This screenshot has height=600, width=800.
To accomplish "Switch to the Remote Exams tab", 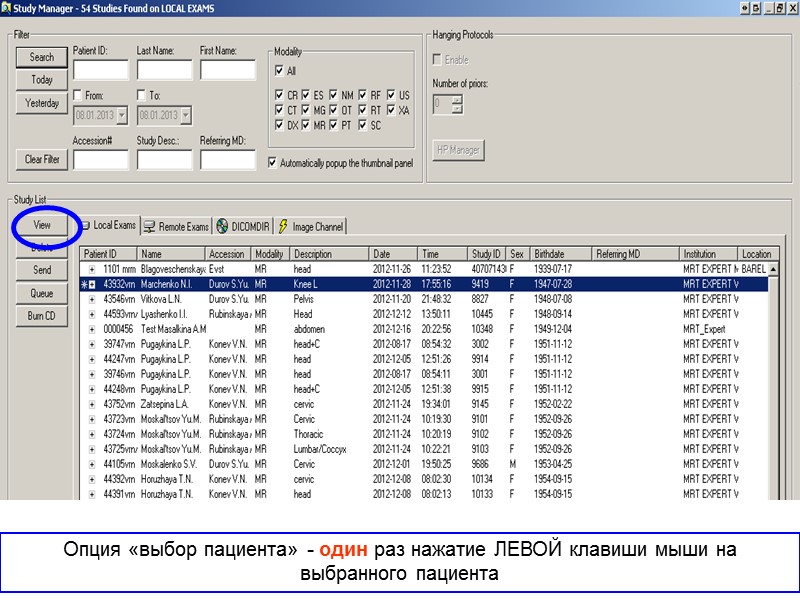I will point(177,227).
